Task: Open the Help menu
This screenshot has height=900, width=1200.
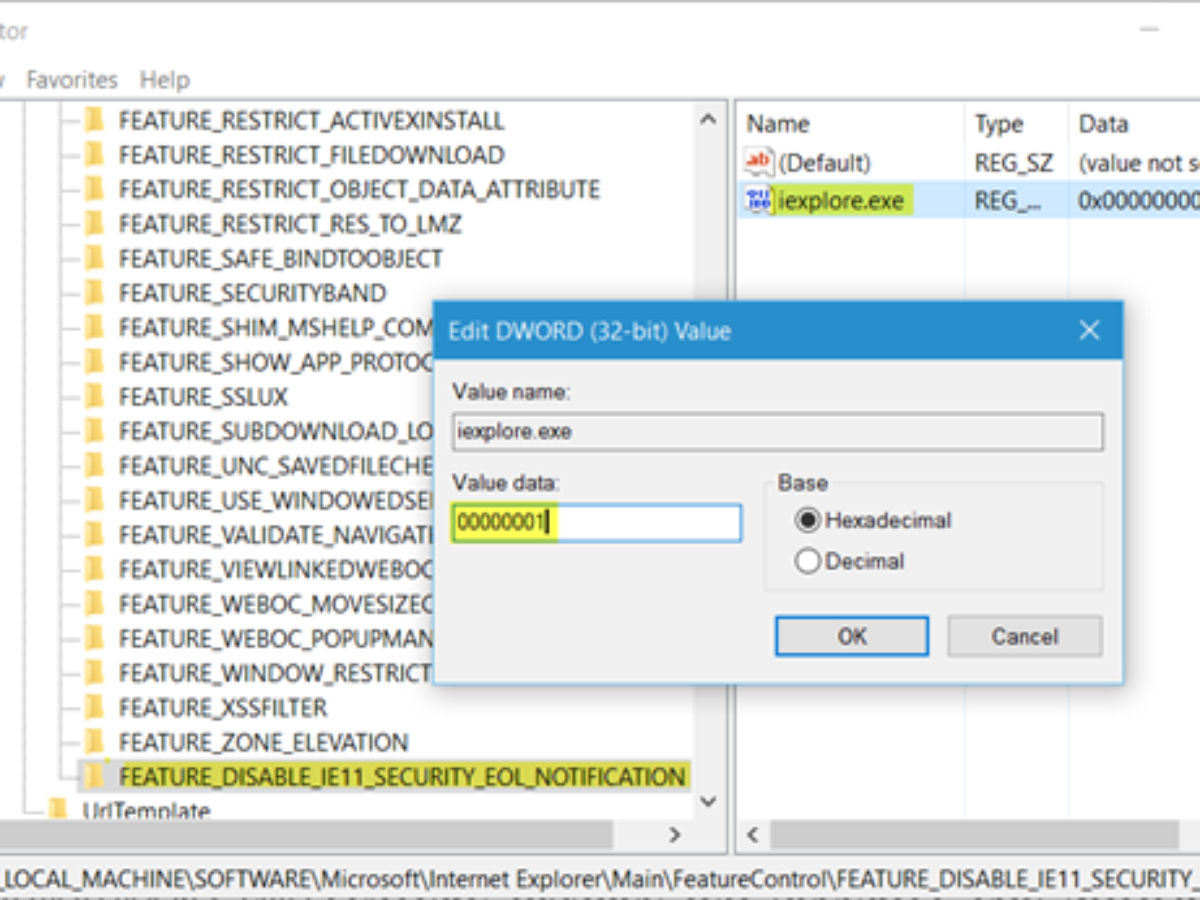Action: tap(165, 80)
